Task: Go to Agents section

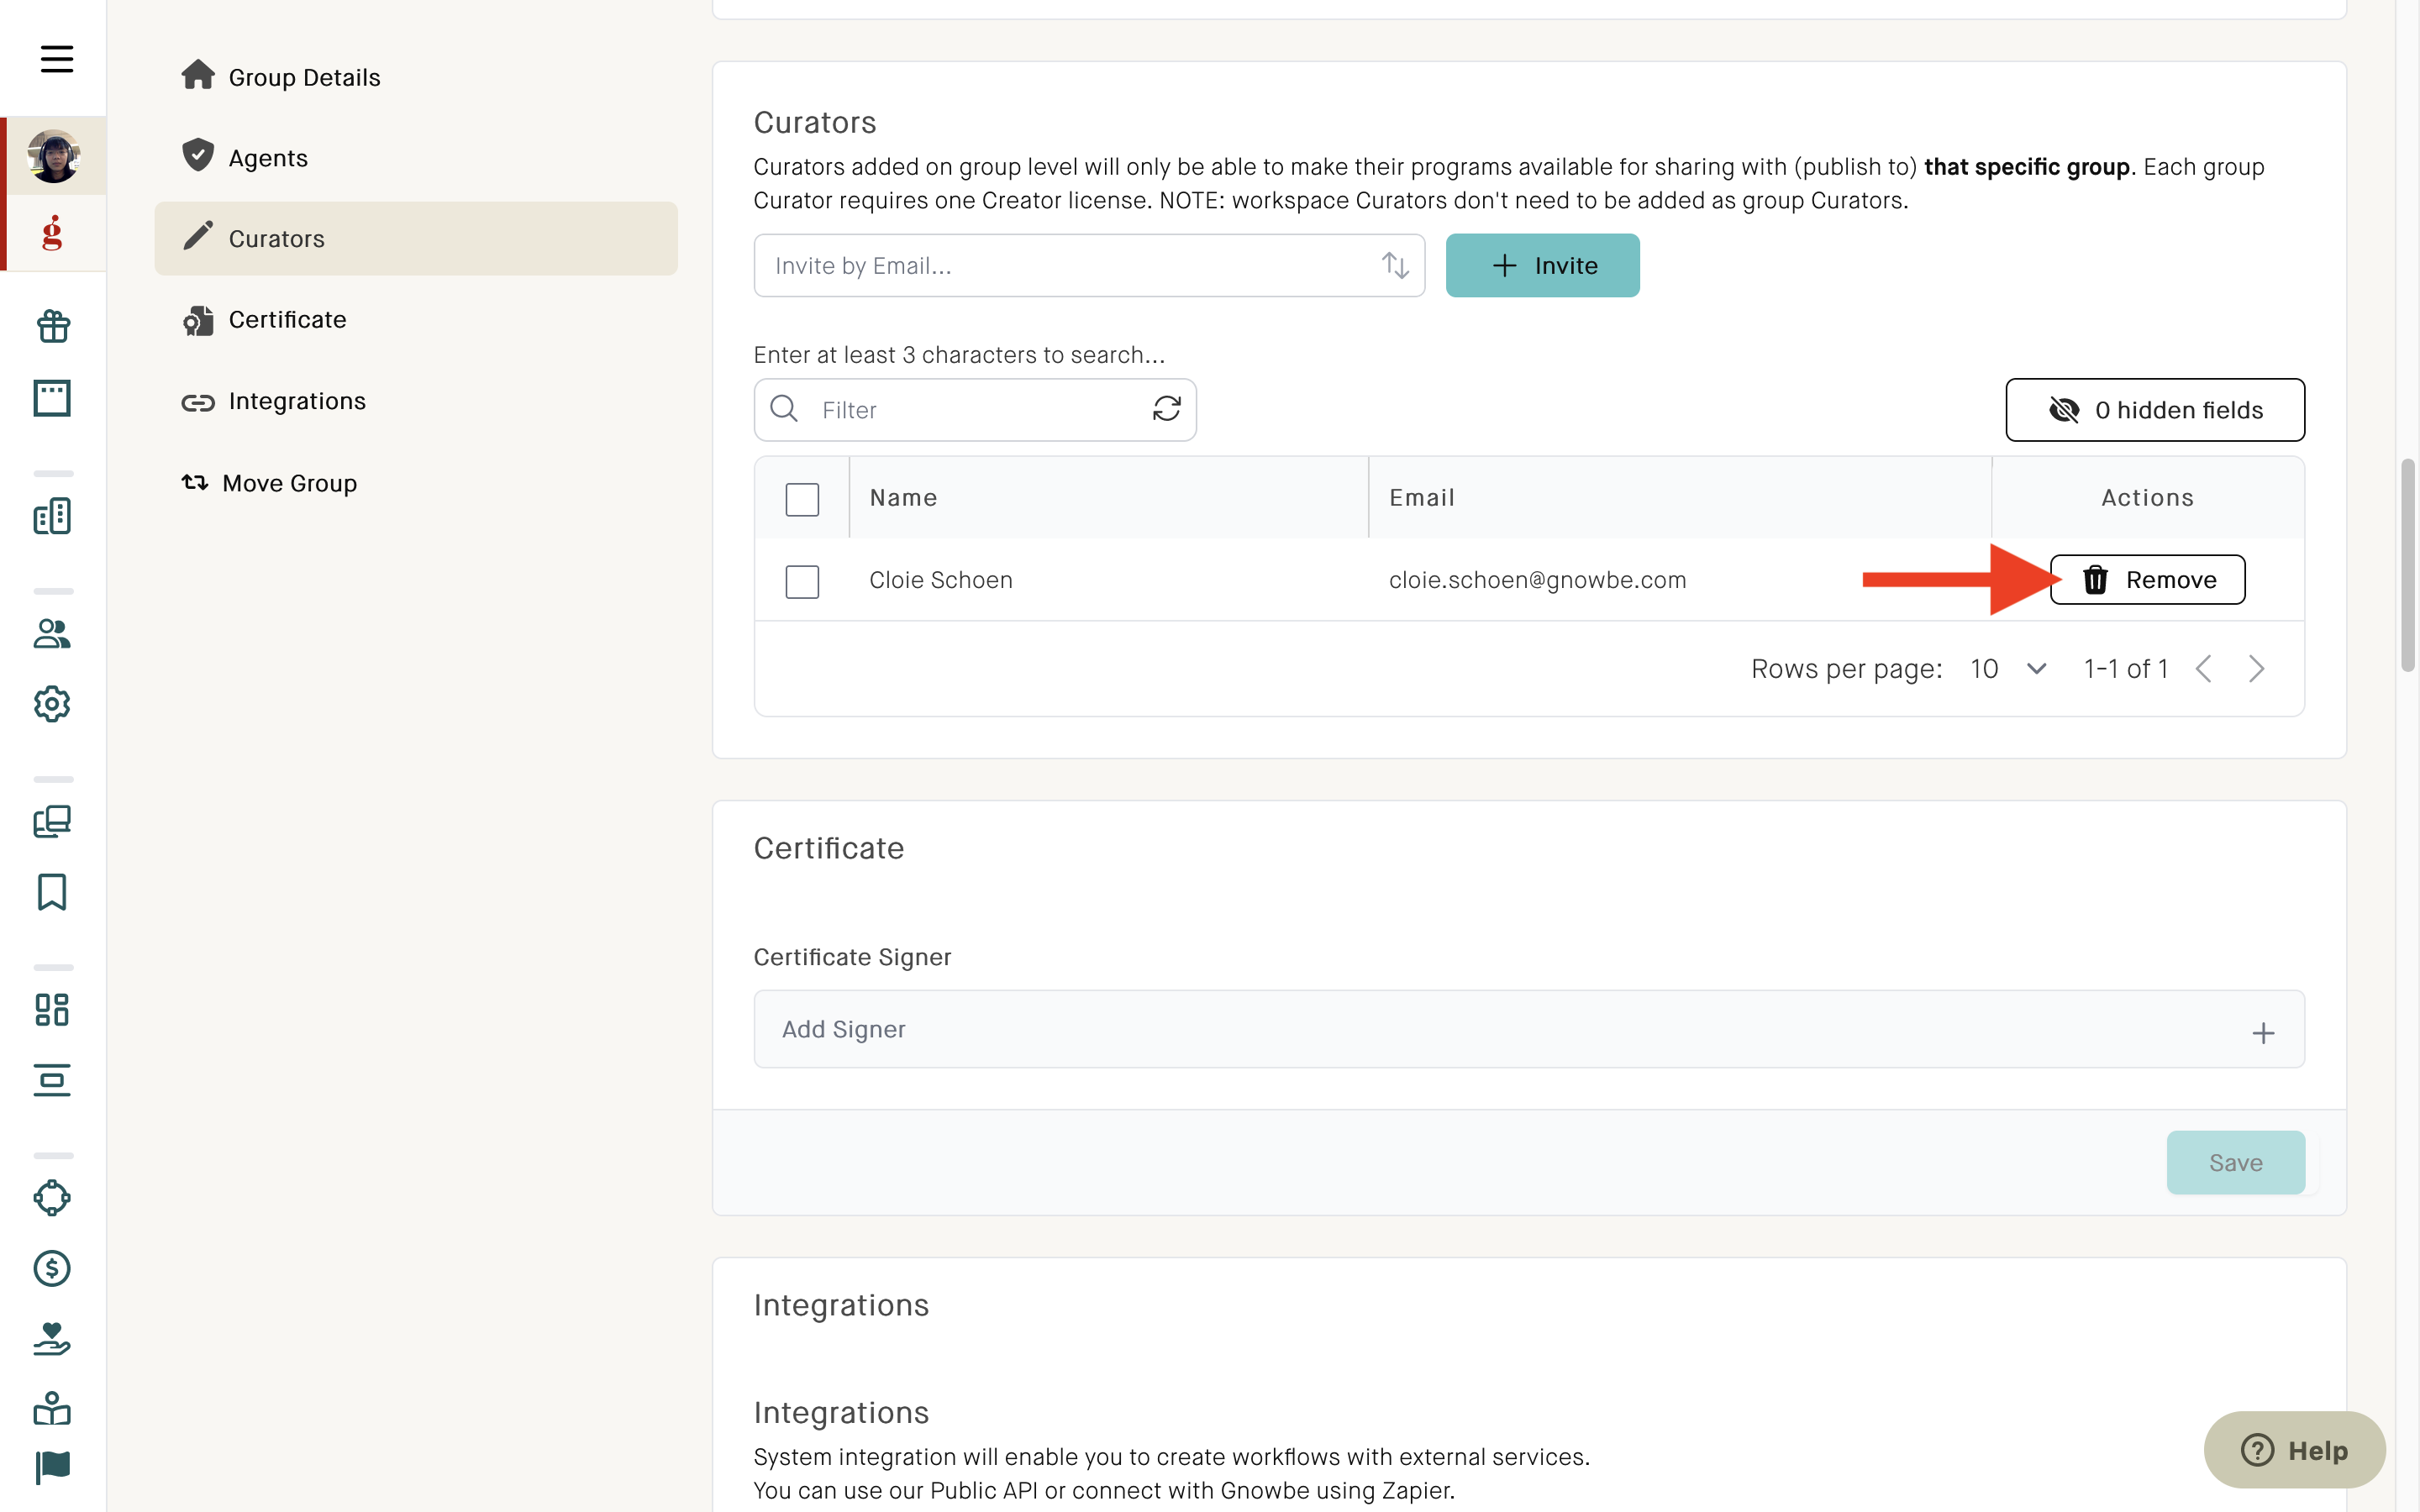Action: coord(416,157)
